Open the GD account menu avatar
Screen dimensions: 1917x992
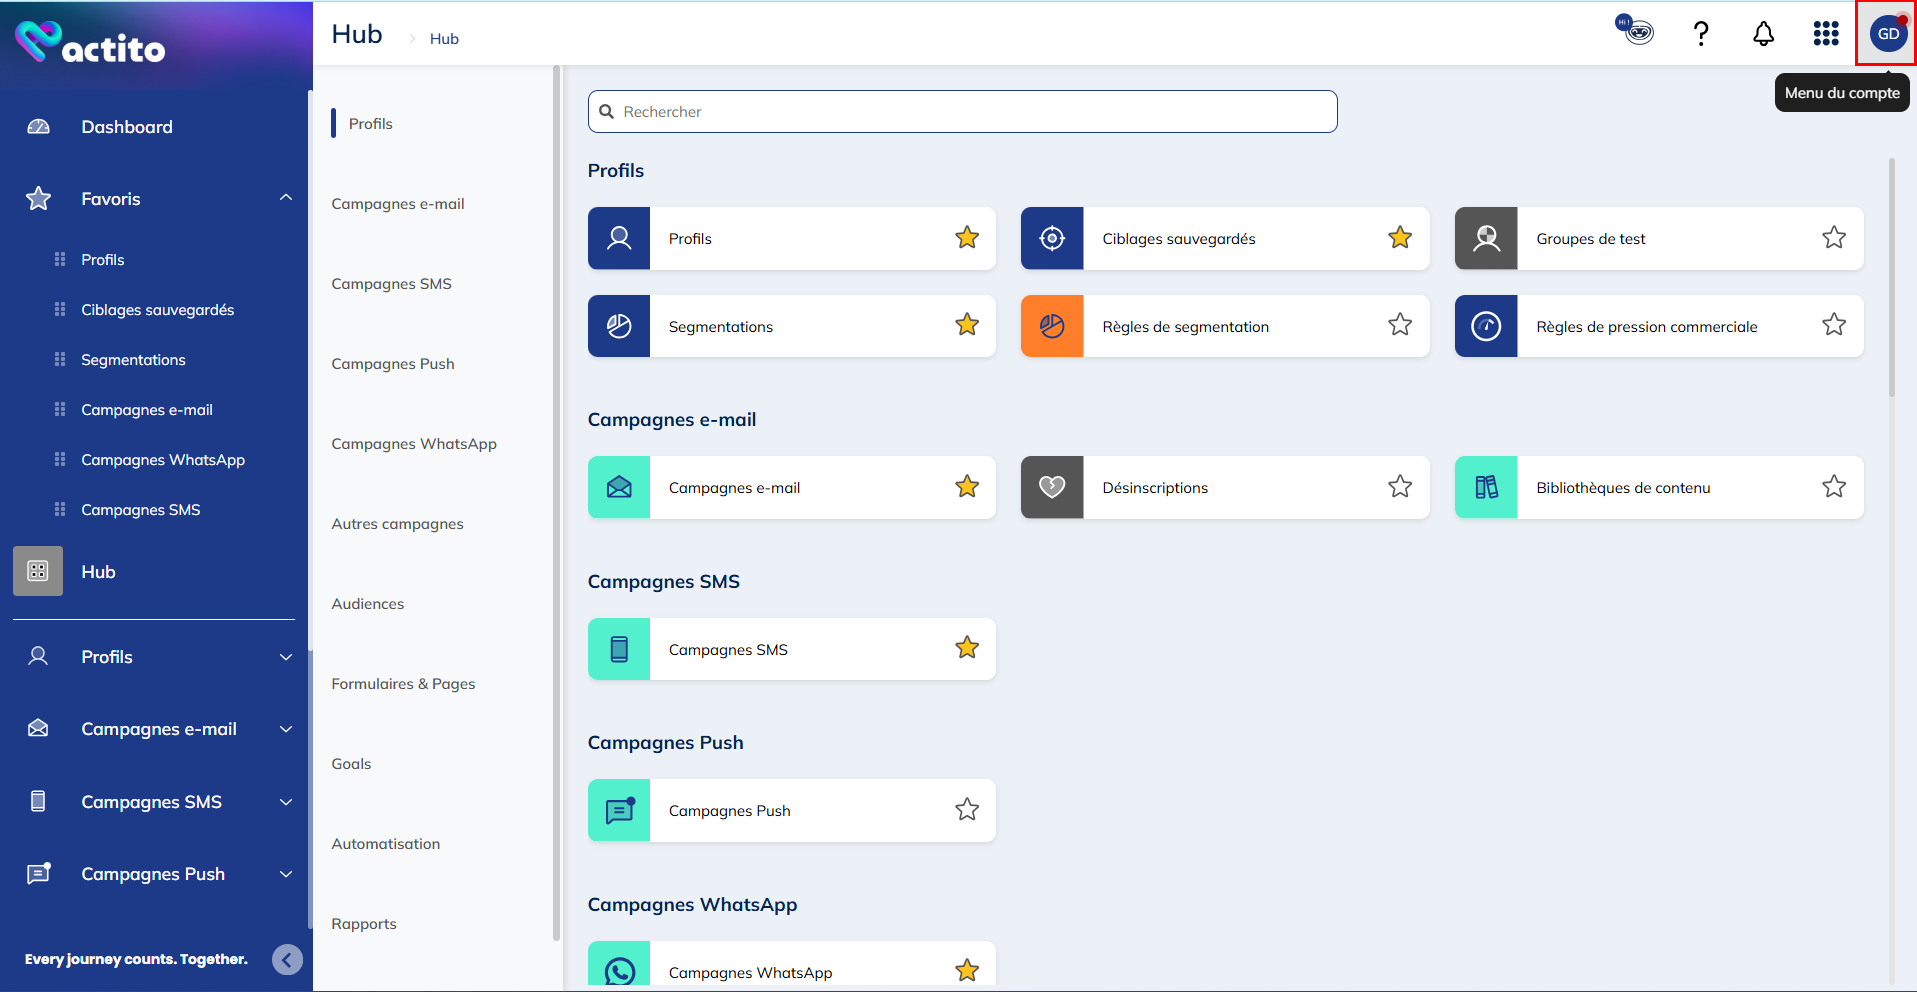[x=1887, y=34]
